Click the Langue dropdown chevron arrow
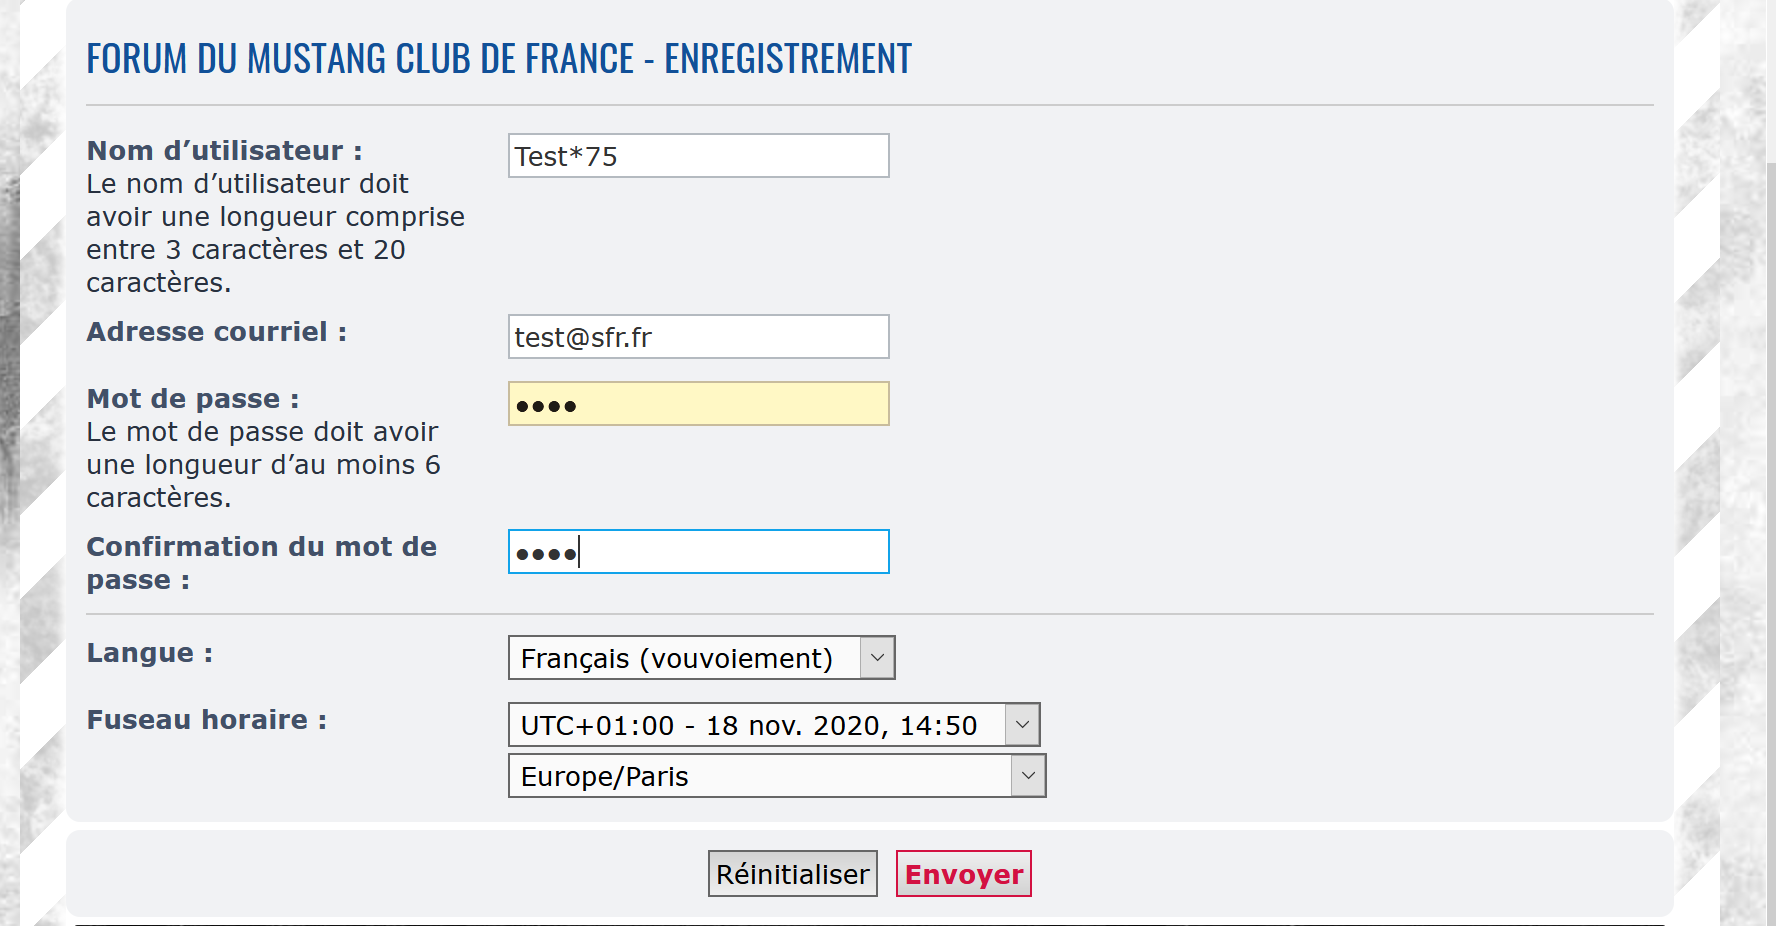Image resolution: width=1776 pixels, height=926 pixels. tap(877, 658)
